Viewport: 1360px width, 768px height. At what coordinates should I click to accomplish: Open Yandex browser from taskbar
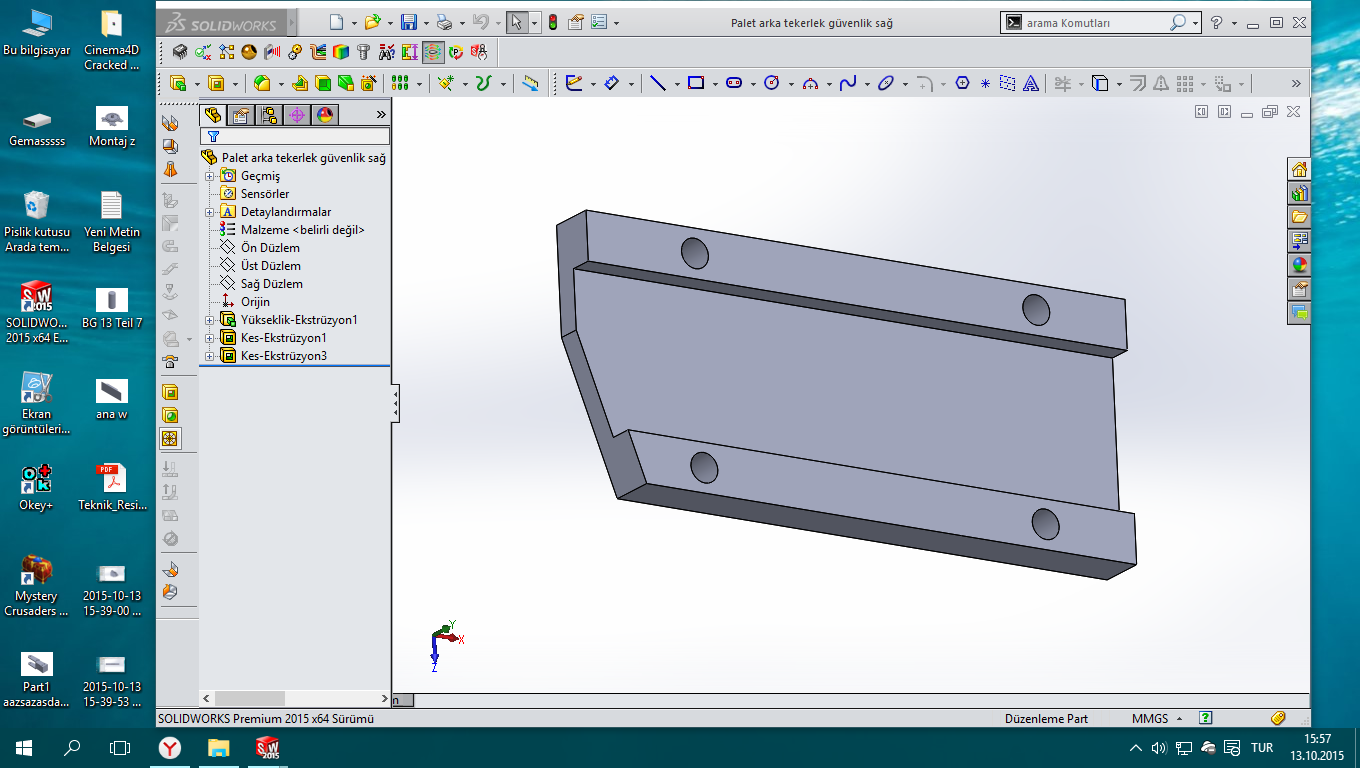click(x=171, y=747)
